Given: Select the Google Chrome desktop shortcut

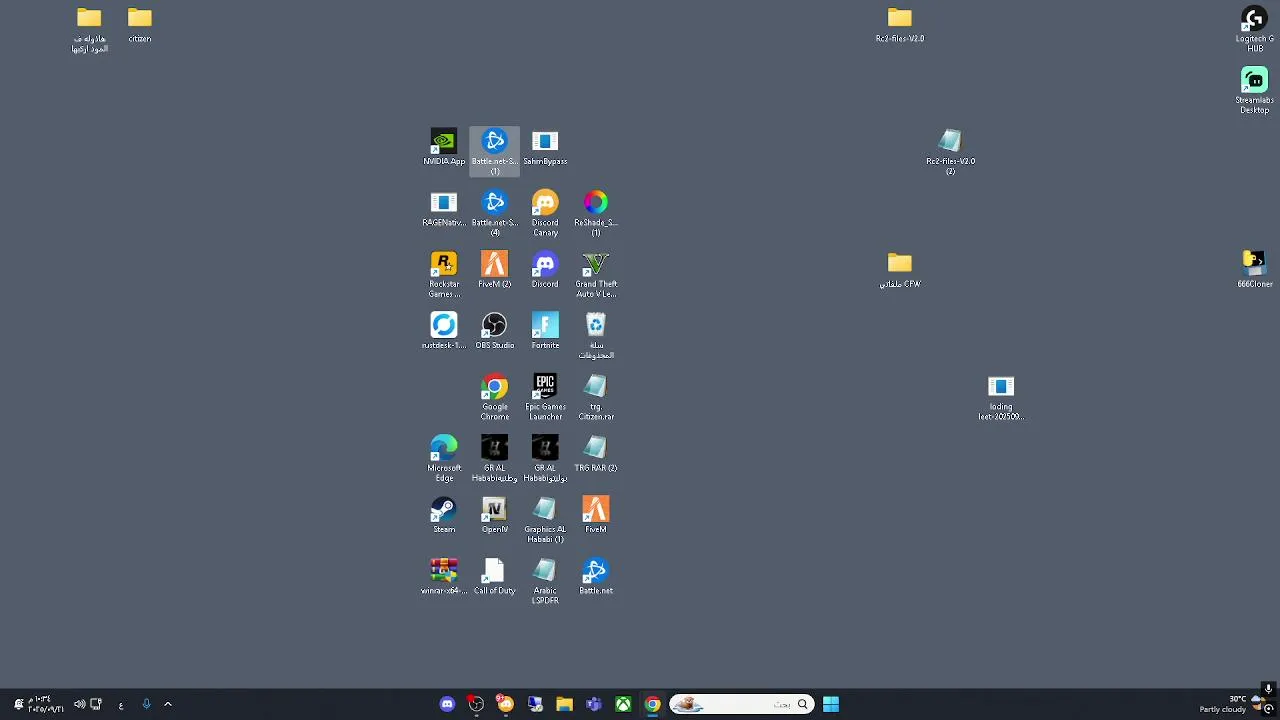Looking at the screenshot, I should click(494, 396).
